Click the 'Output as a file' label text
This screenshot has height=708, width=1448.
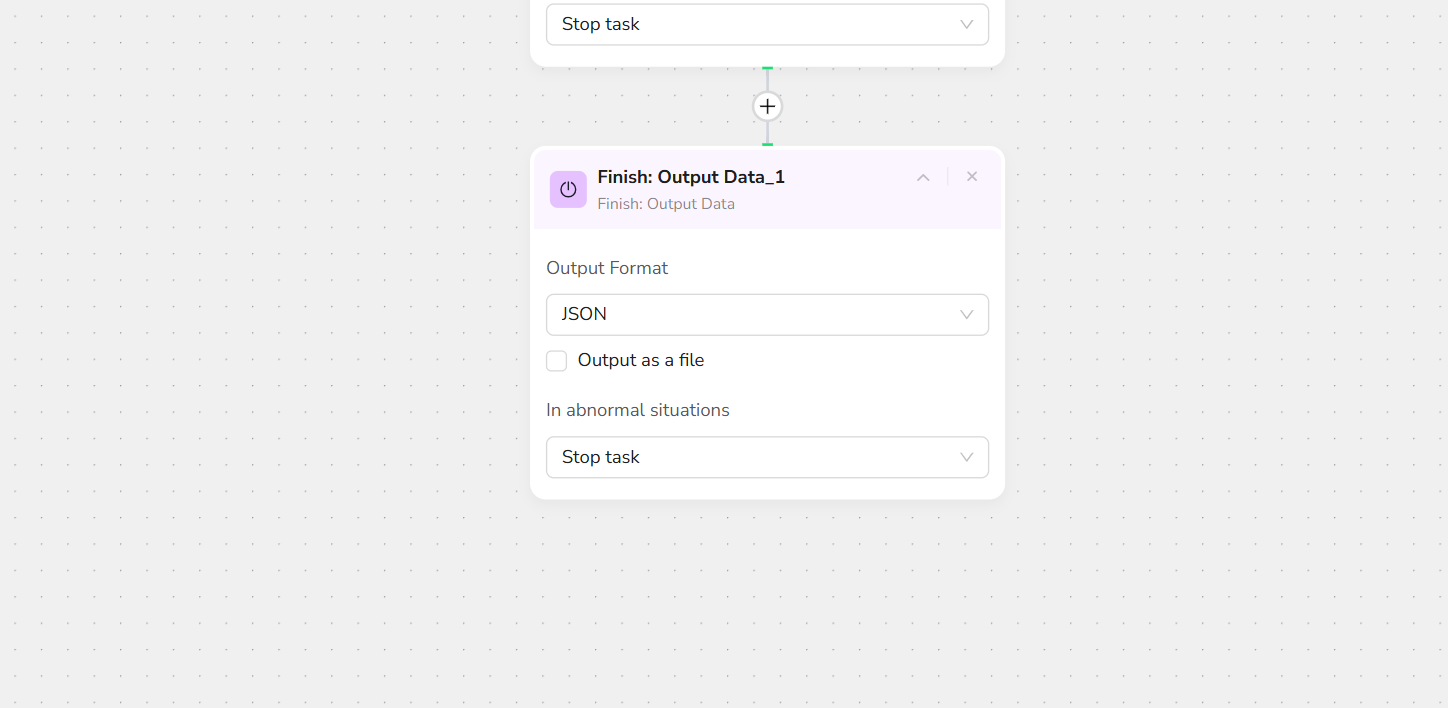pyautogui.click(x=640, y=361)
